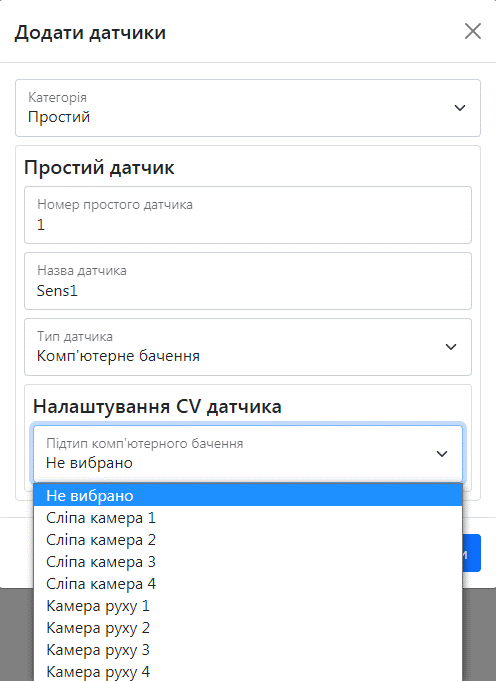Select Камера руху 1 option
Image resolution: width=496 pixels, height=681 pixels.
248,606
